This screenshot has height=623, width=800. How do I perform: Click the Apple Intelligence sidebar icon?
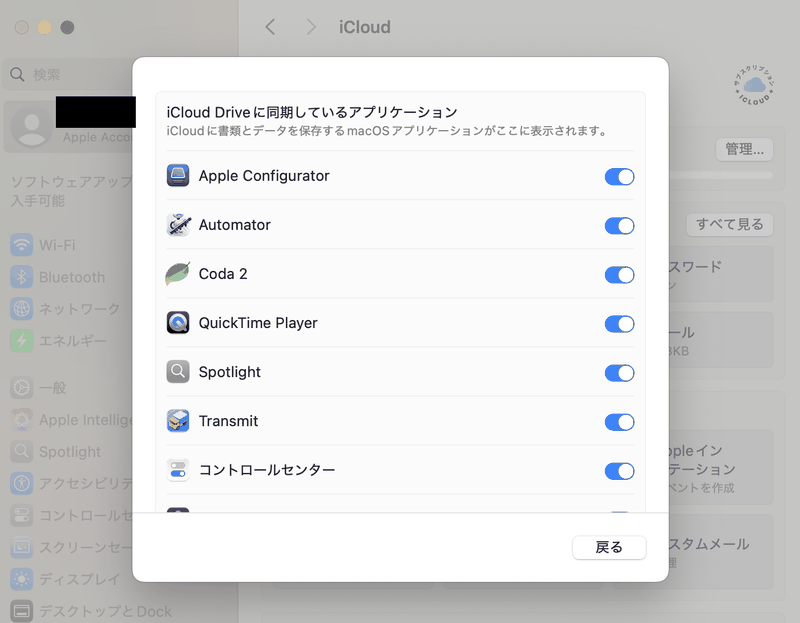[21, 420]
